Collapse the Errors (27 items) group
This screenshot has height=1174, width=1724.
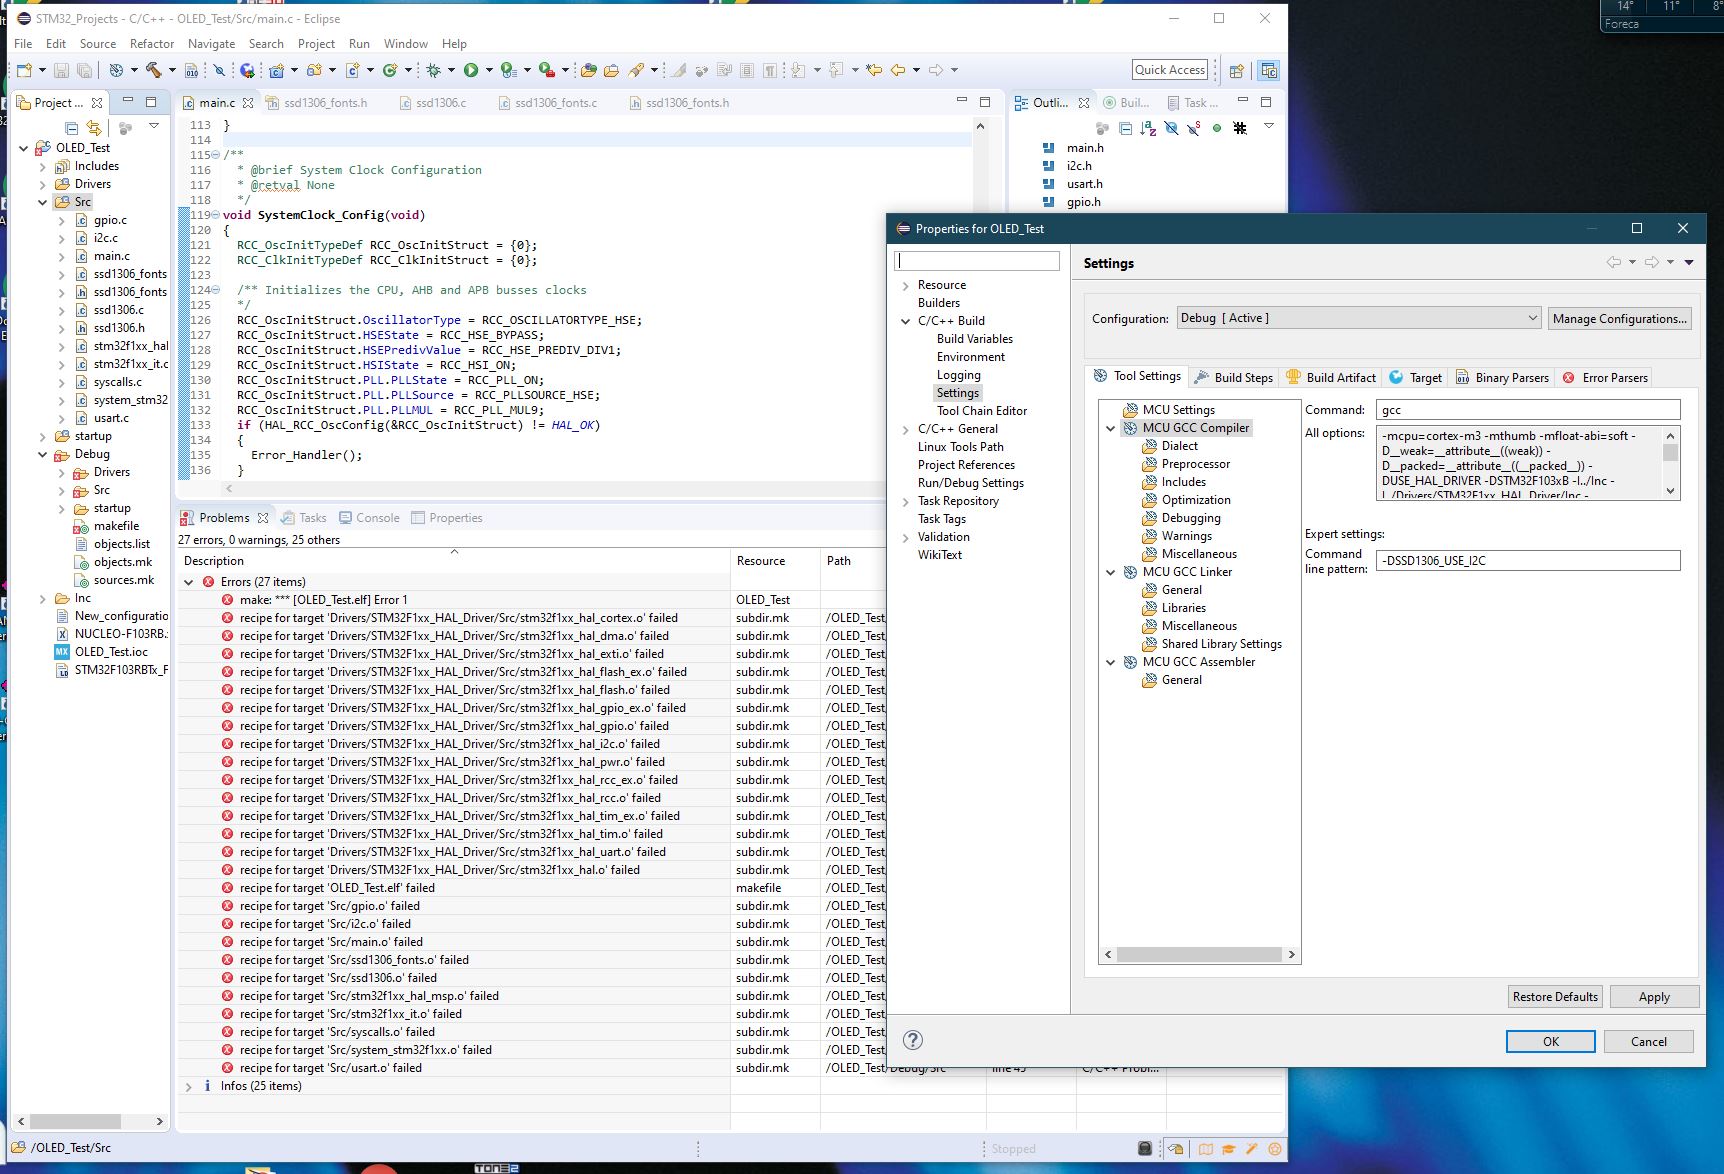(x=189, y=582)
